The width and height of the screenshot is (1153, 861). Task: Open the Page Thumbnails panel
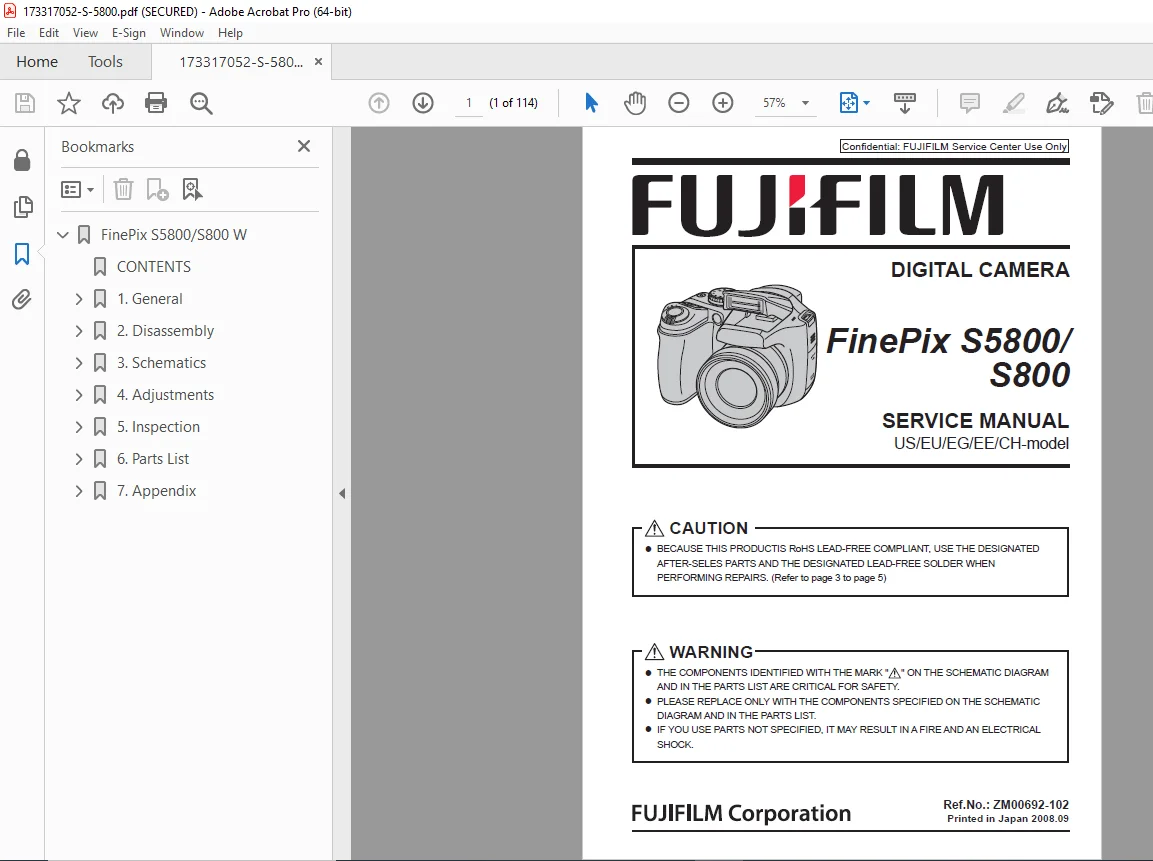(x=23, y=207)
